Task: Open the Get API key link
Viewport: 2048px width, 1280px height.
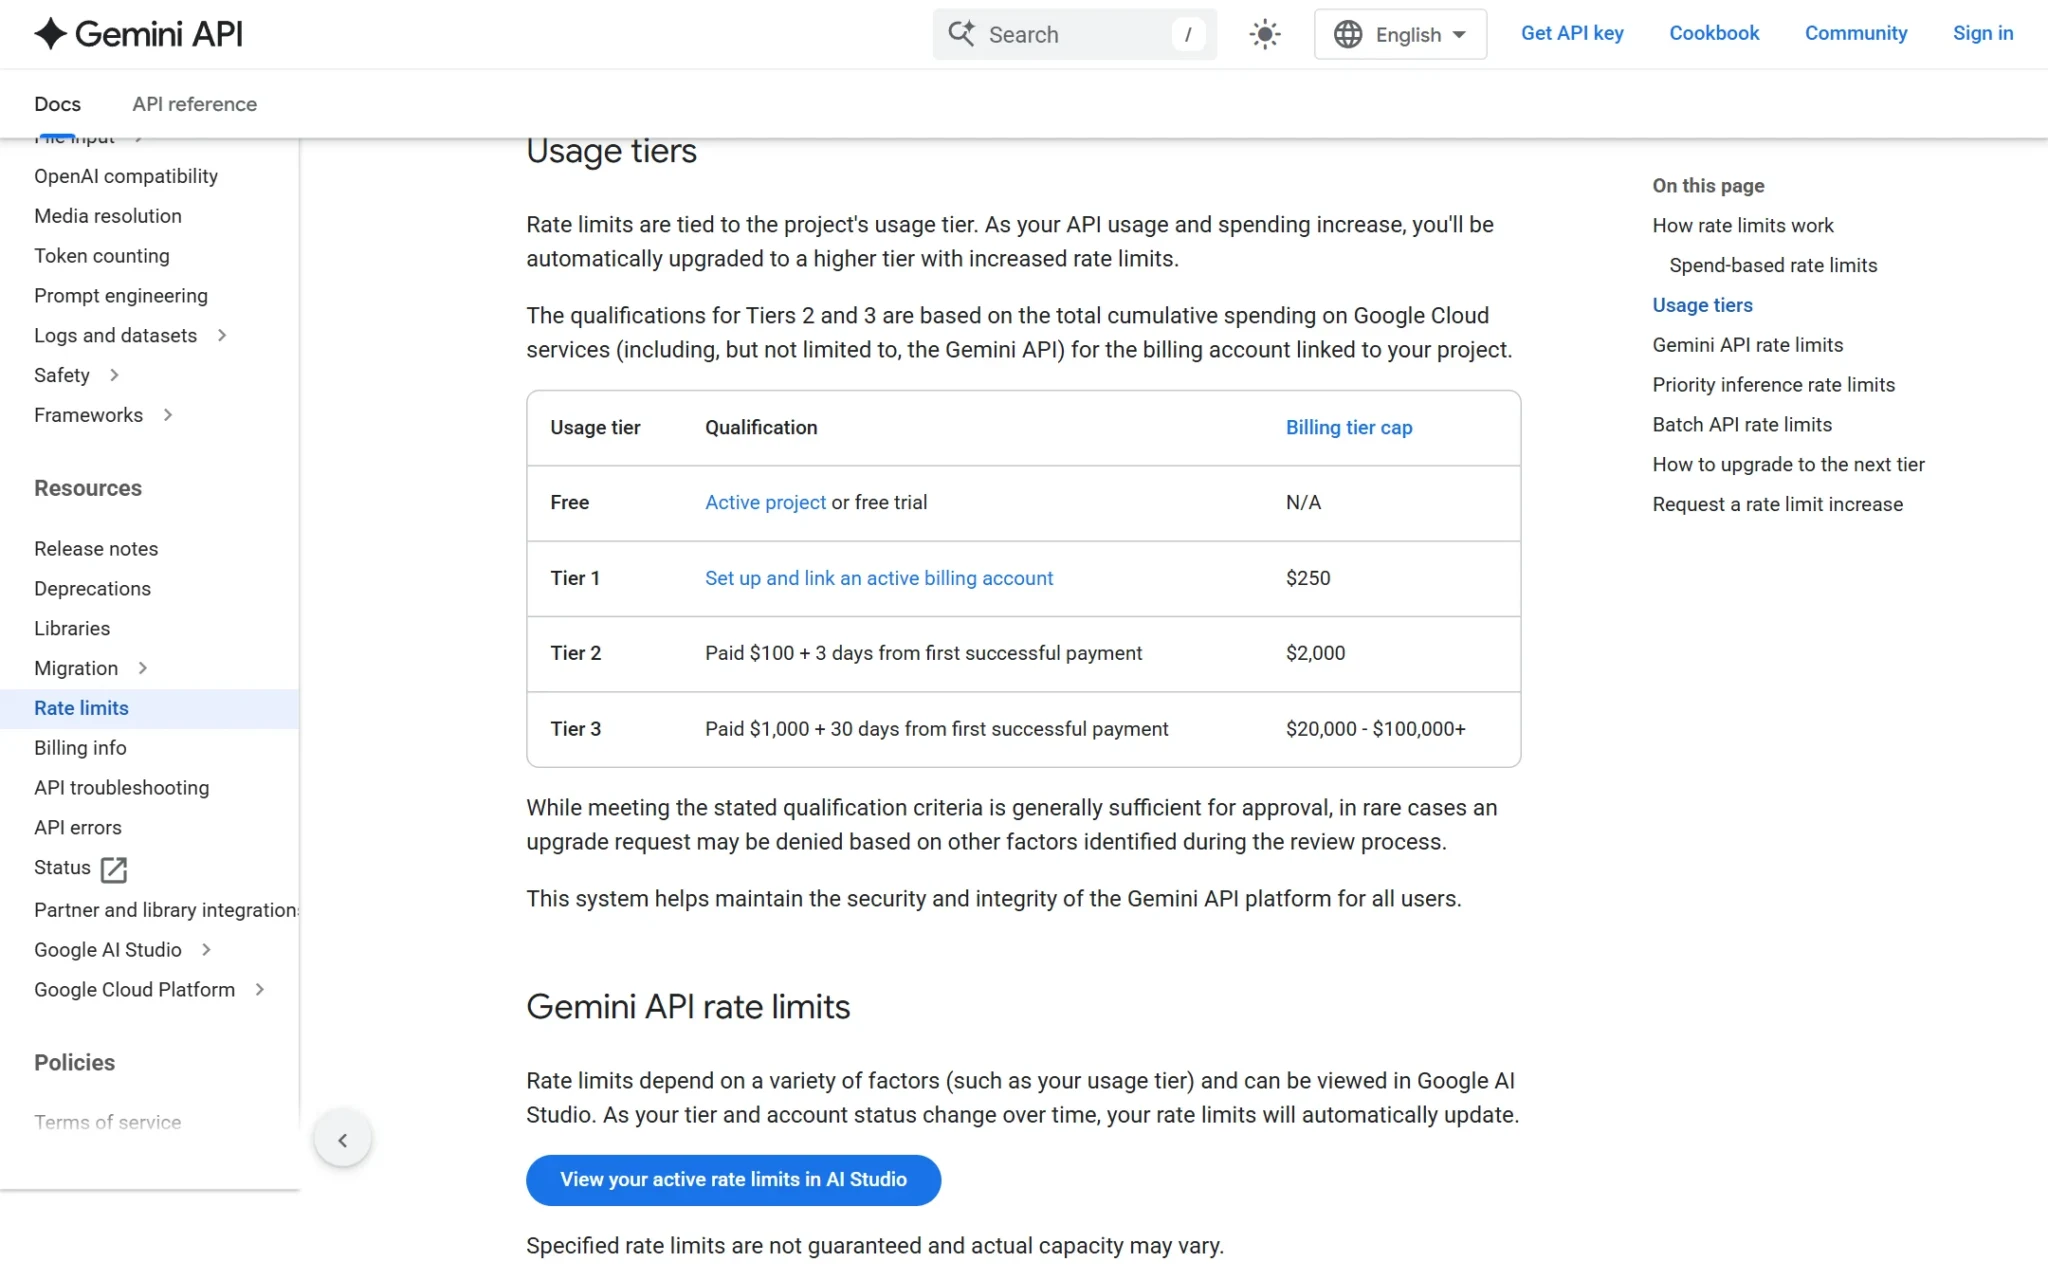Action: (x=1572, y=33)
